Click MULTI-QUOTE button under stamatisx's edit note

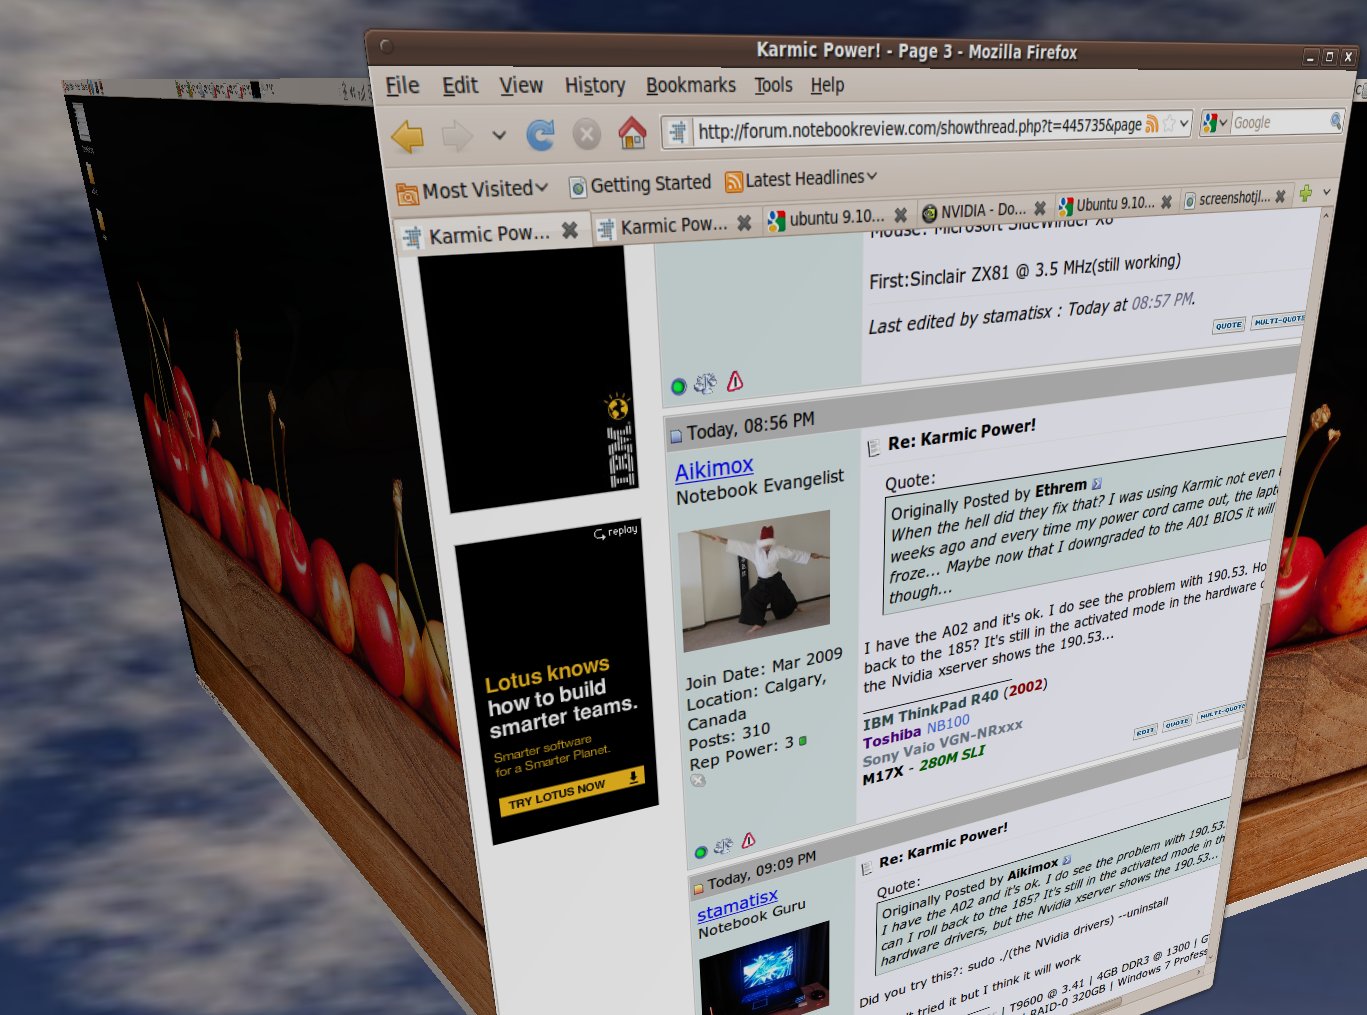pyautogui.click(x=1278, y=320)
